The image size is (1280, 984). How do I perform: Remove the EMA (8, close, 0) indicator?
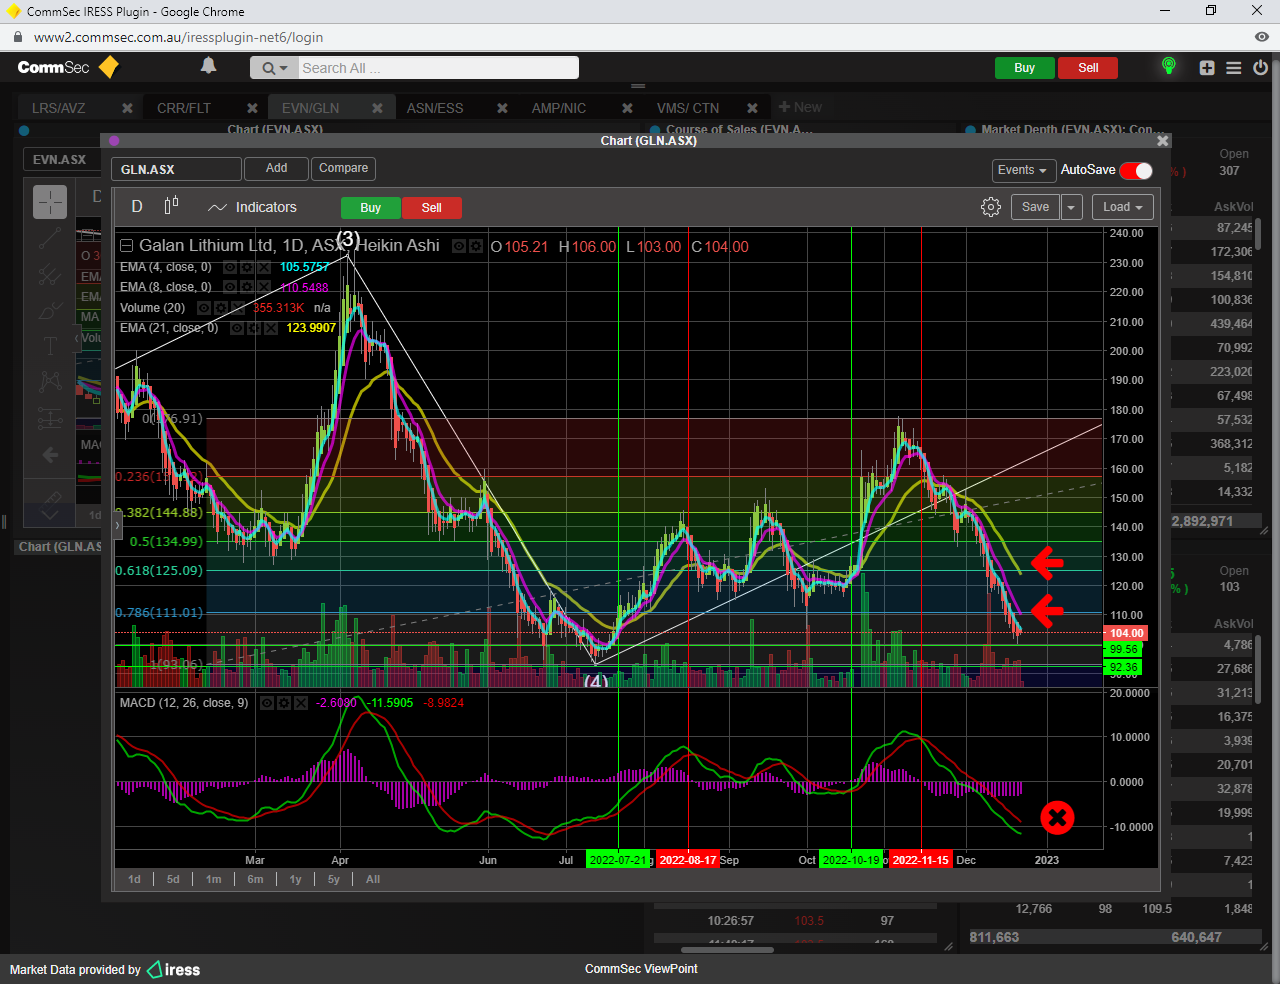(x=264, y=287)
